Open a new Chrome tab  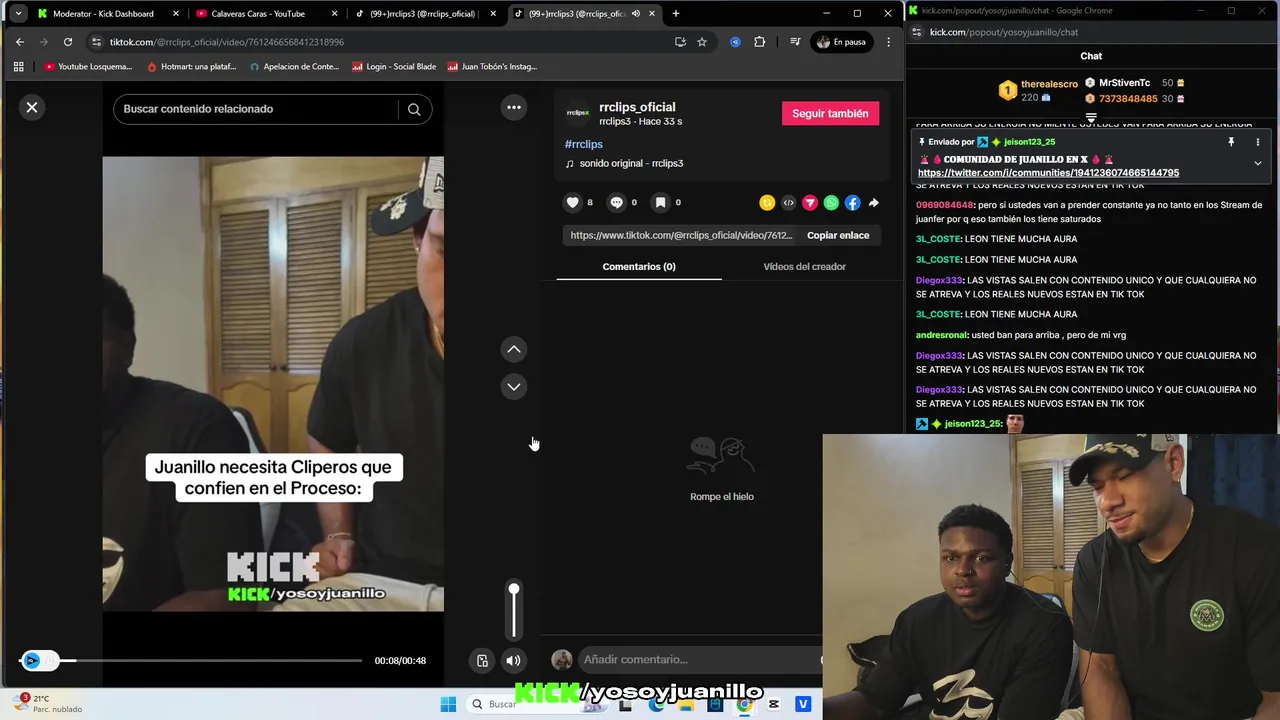(676, 14)
